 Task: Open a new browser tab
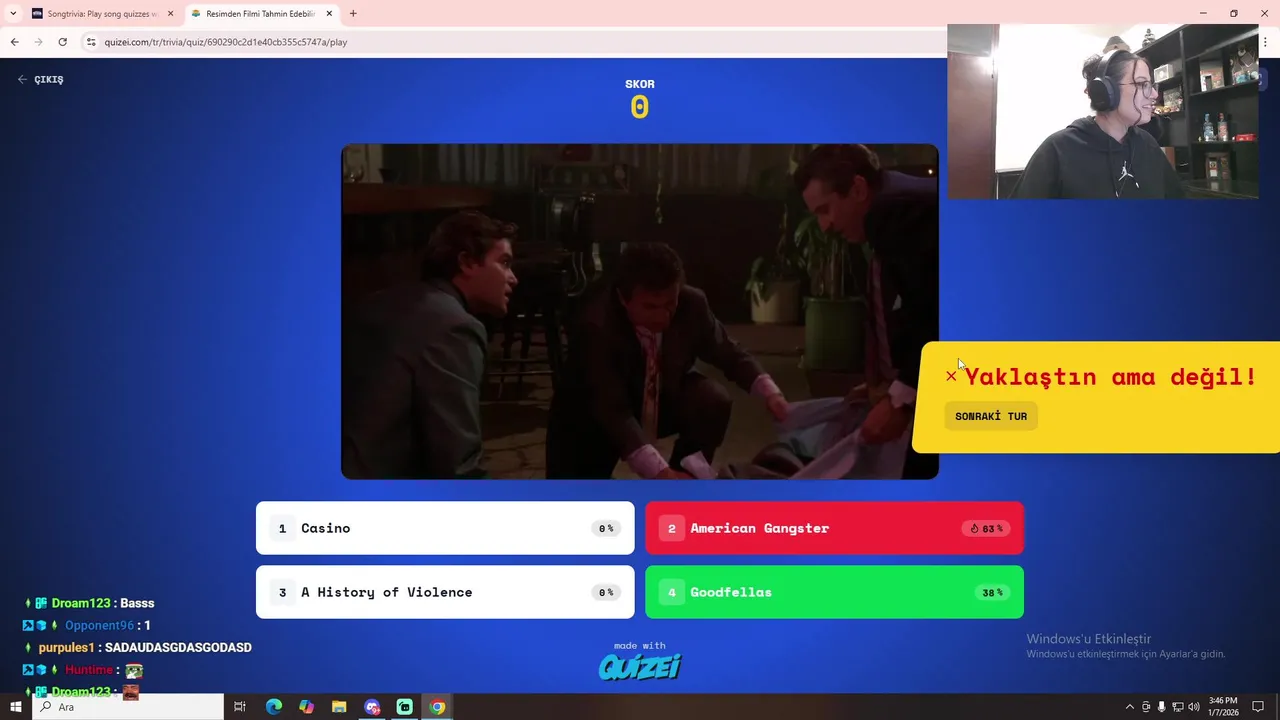tap(353, 14)
